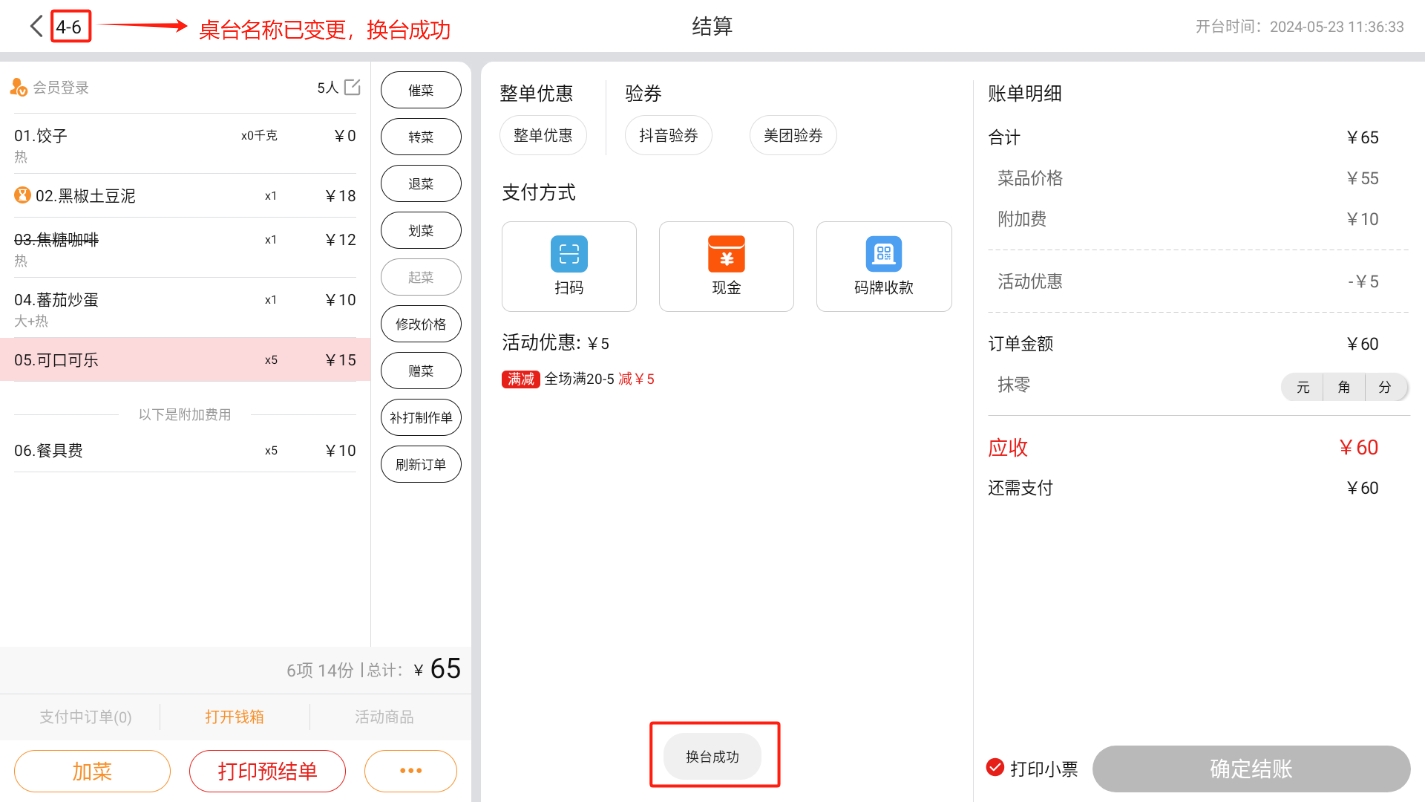Select 元 rounding option
The width and height of the screenshot is (1425, 802).
tap(1302, 387)
